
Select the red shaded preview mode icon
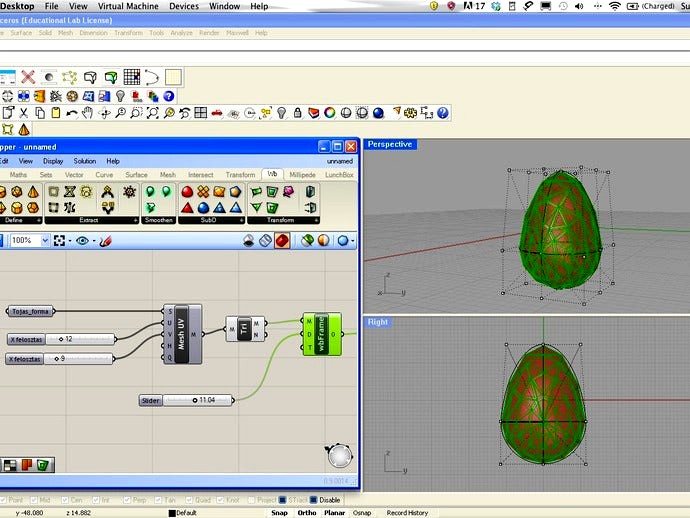tap(282, 240)
